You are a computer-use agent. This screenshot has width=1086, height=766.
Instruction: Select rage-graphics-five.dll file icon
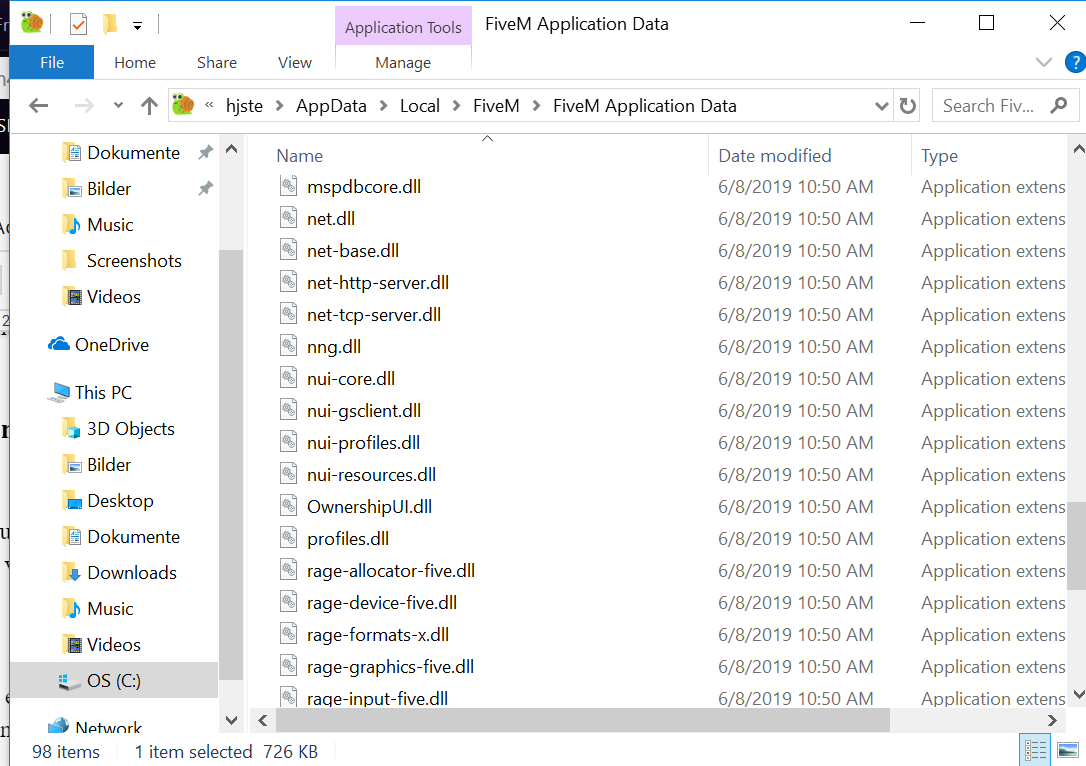point(289,666)
